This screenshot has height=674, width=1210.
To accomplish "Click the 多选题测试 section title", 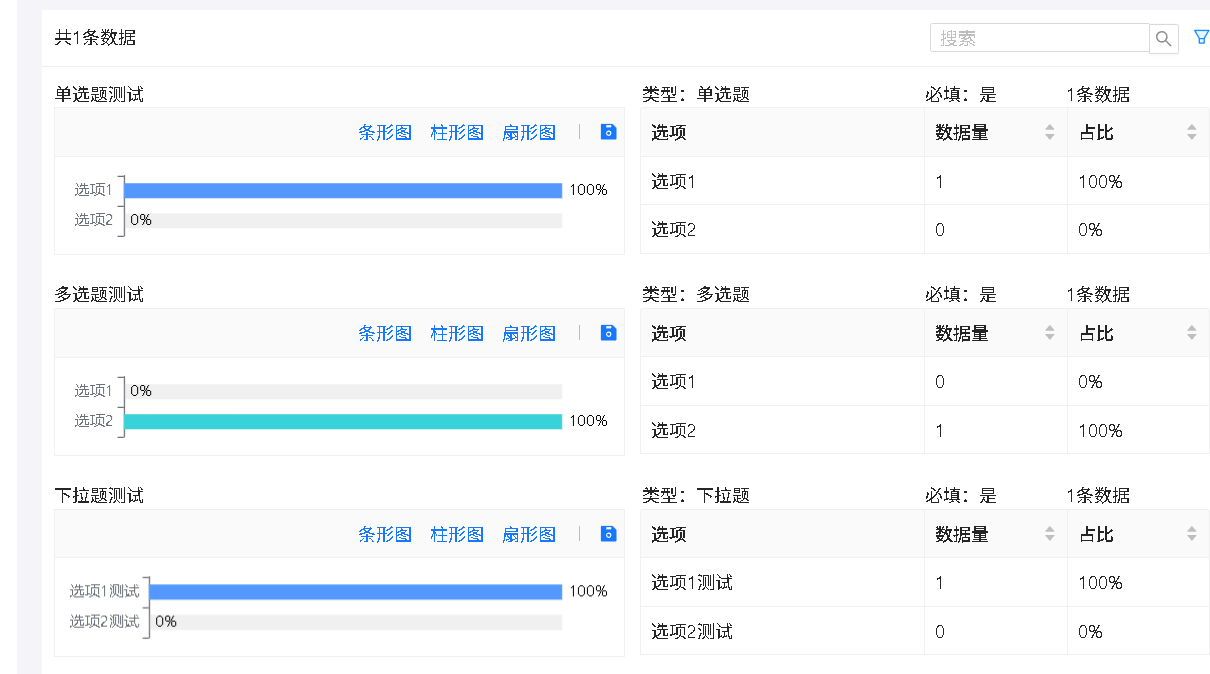I will pos(99,295).
